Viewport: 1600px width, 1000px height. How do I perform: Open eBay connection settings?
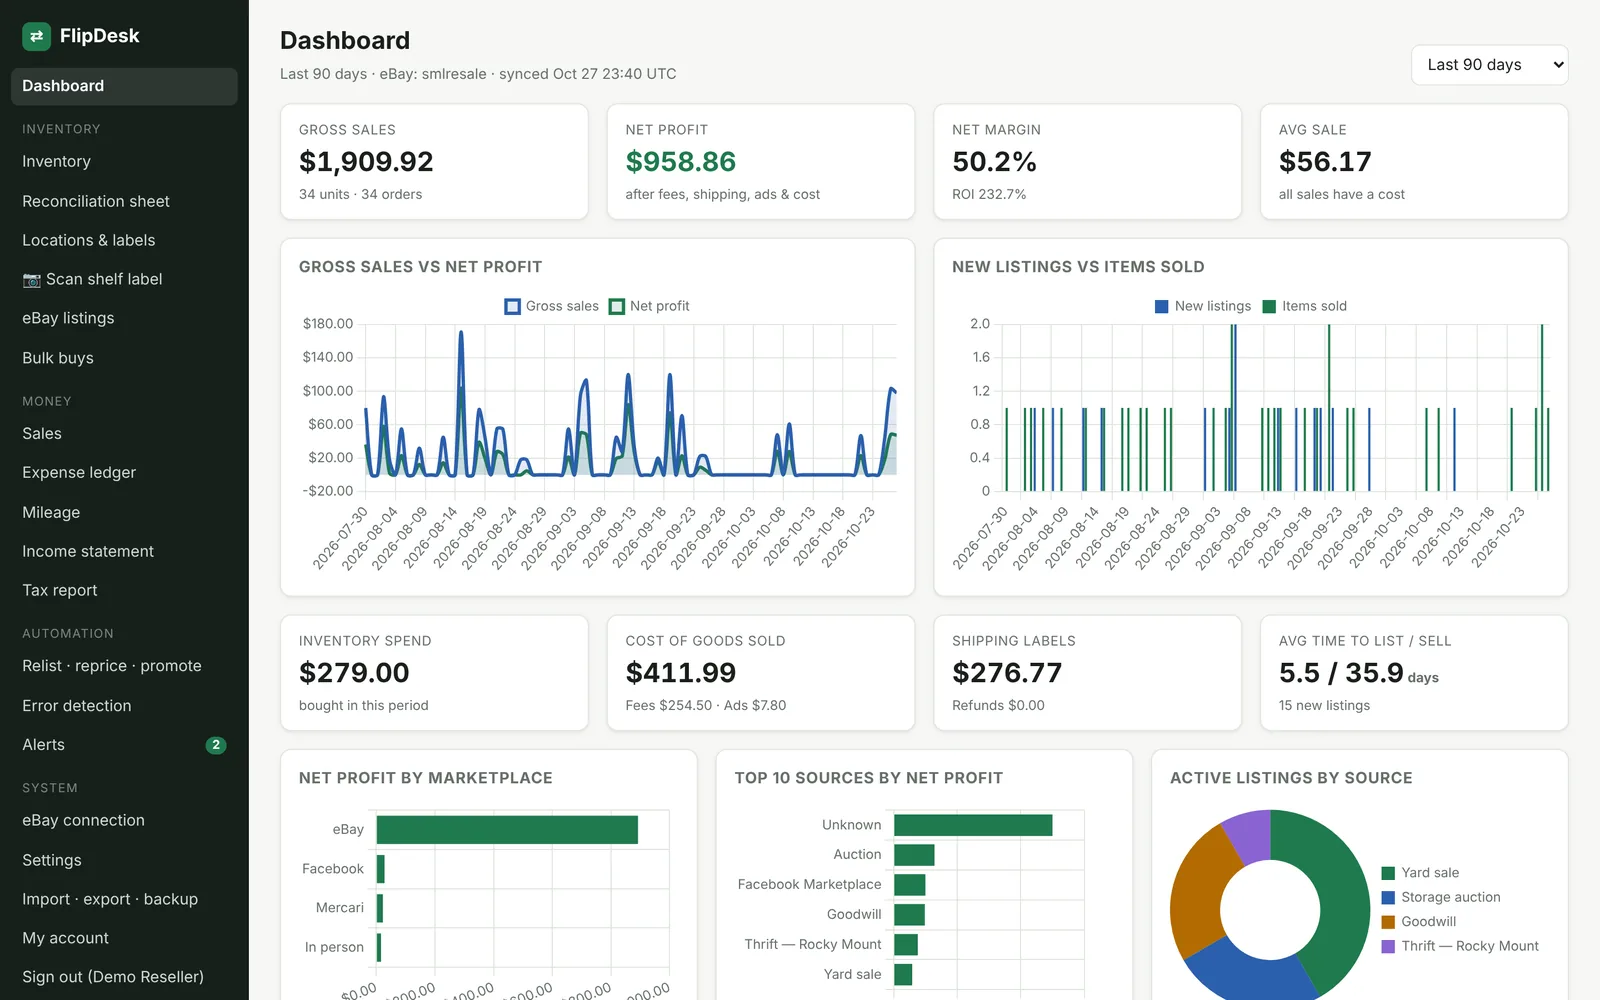coord(124,820)
